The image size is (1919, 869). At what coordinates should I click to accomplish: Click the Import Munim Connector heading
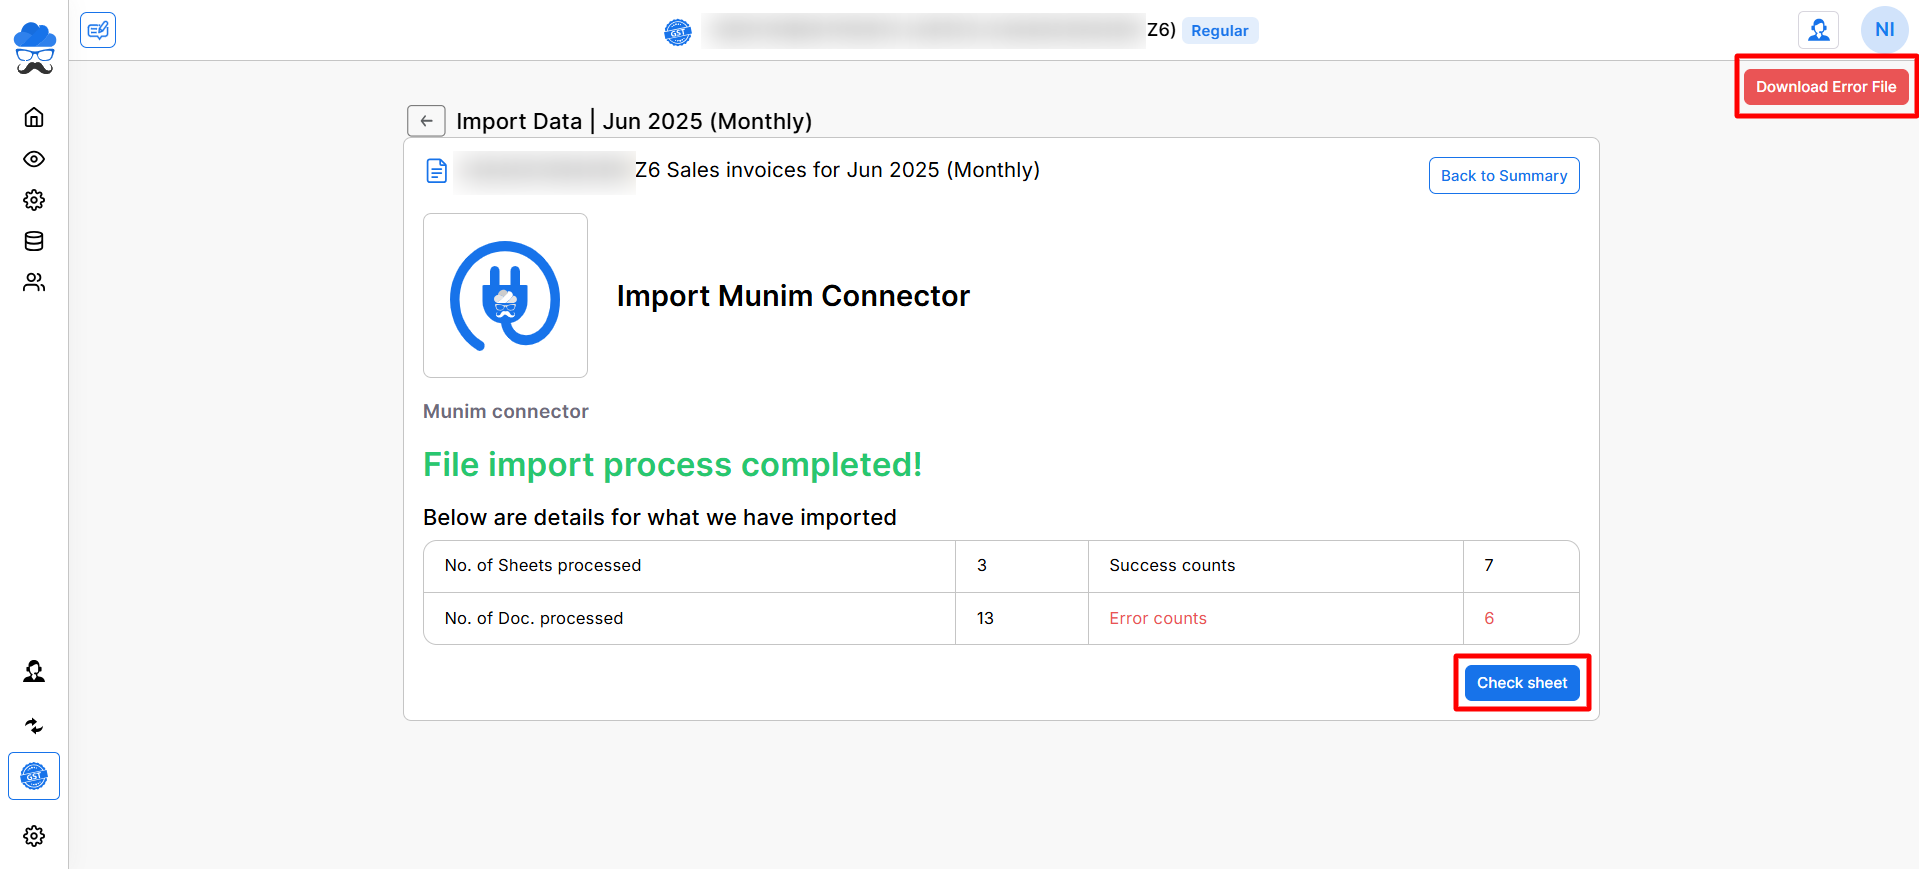[793, 296]
